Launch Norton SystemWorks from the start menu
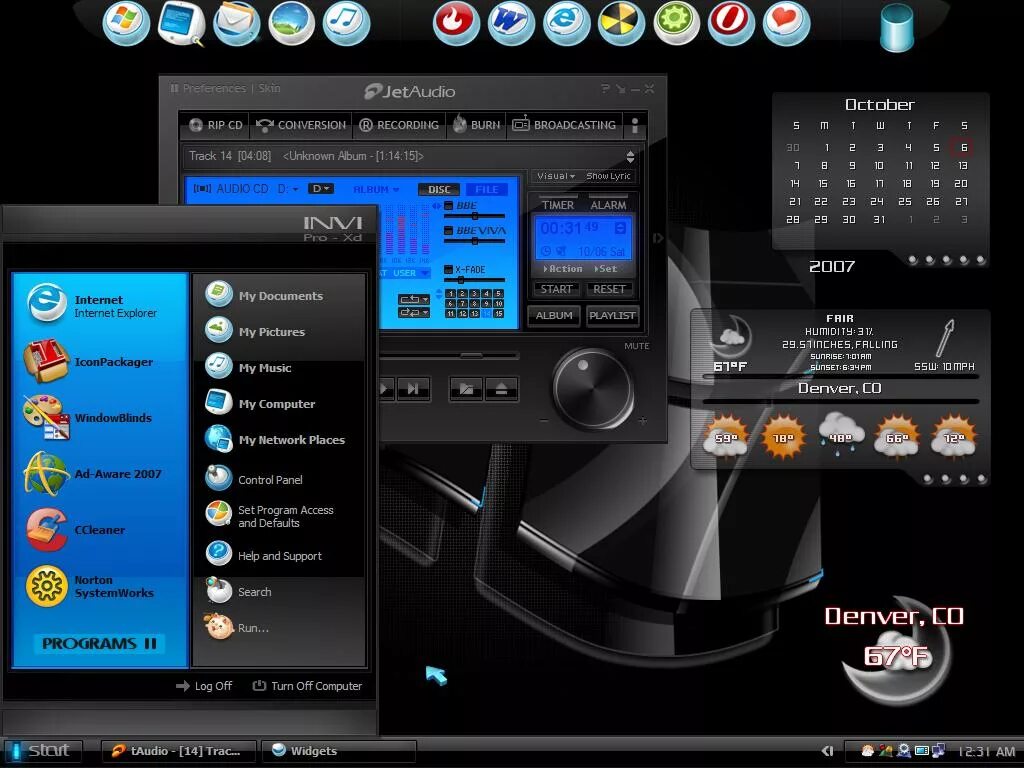The image size is (1024, 768). [x=99, y=586]
